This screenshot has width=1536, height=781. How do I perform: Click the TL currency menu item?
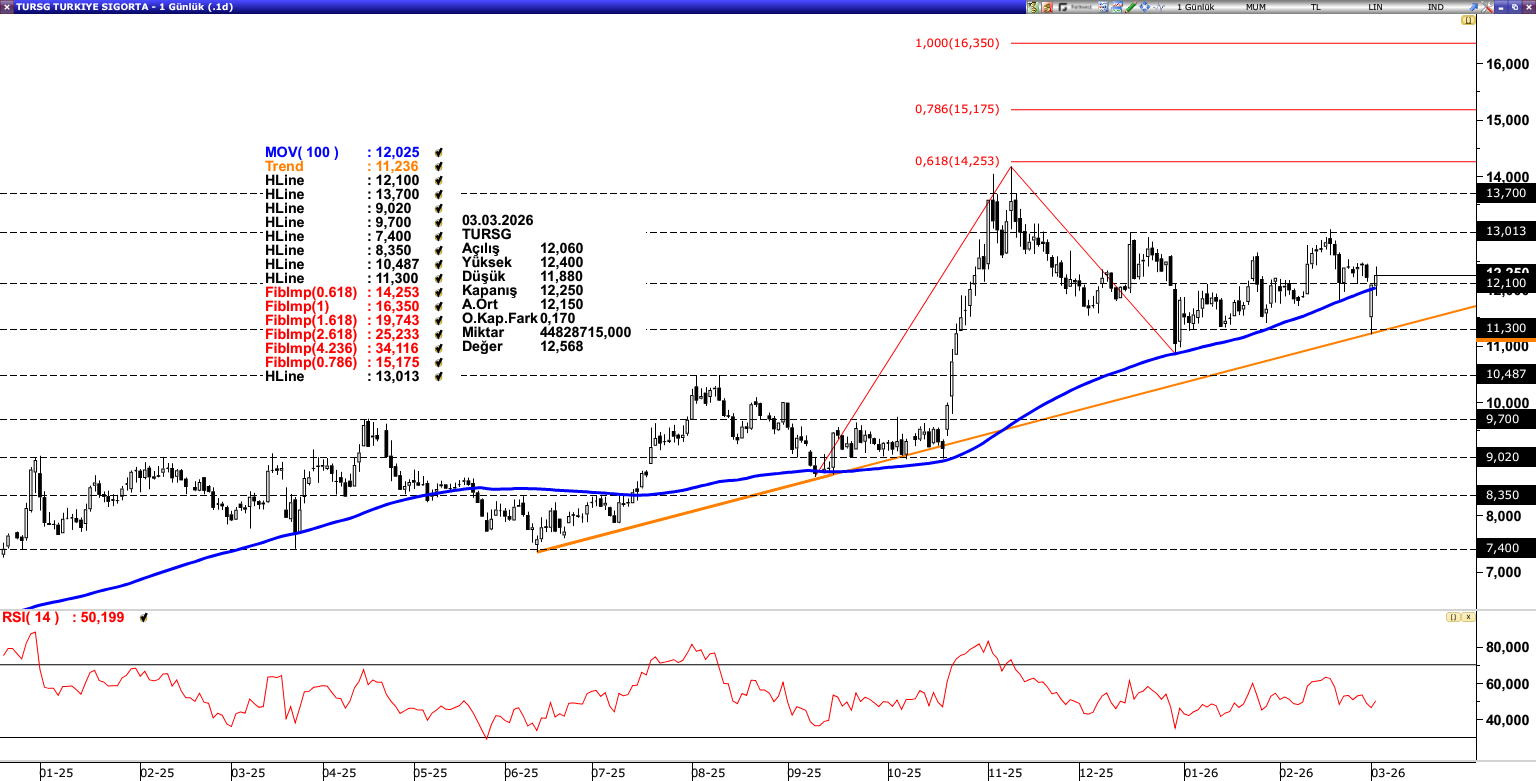(1316, 7)
